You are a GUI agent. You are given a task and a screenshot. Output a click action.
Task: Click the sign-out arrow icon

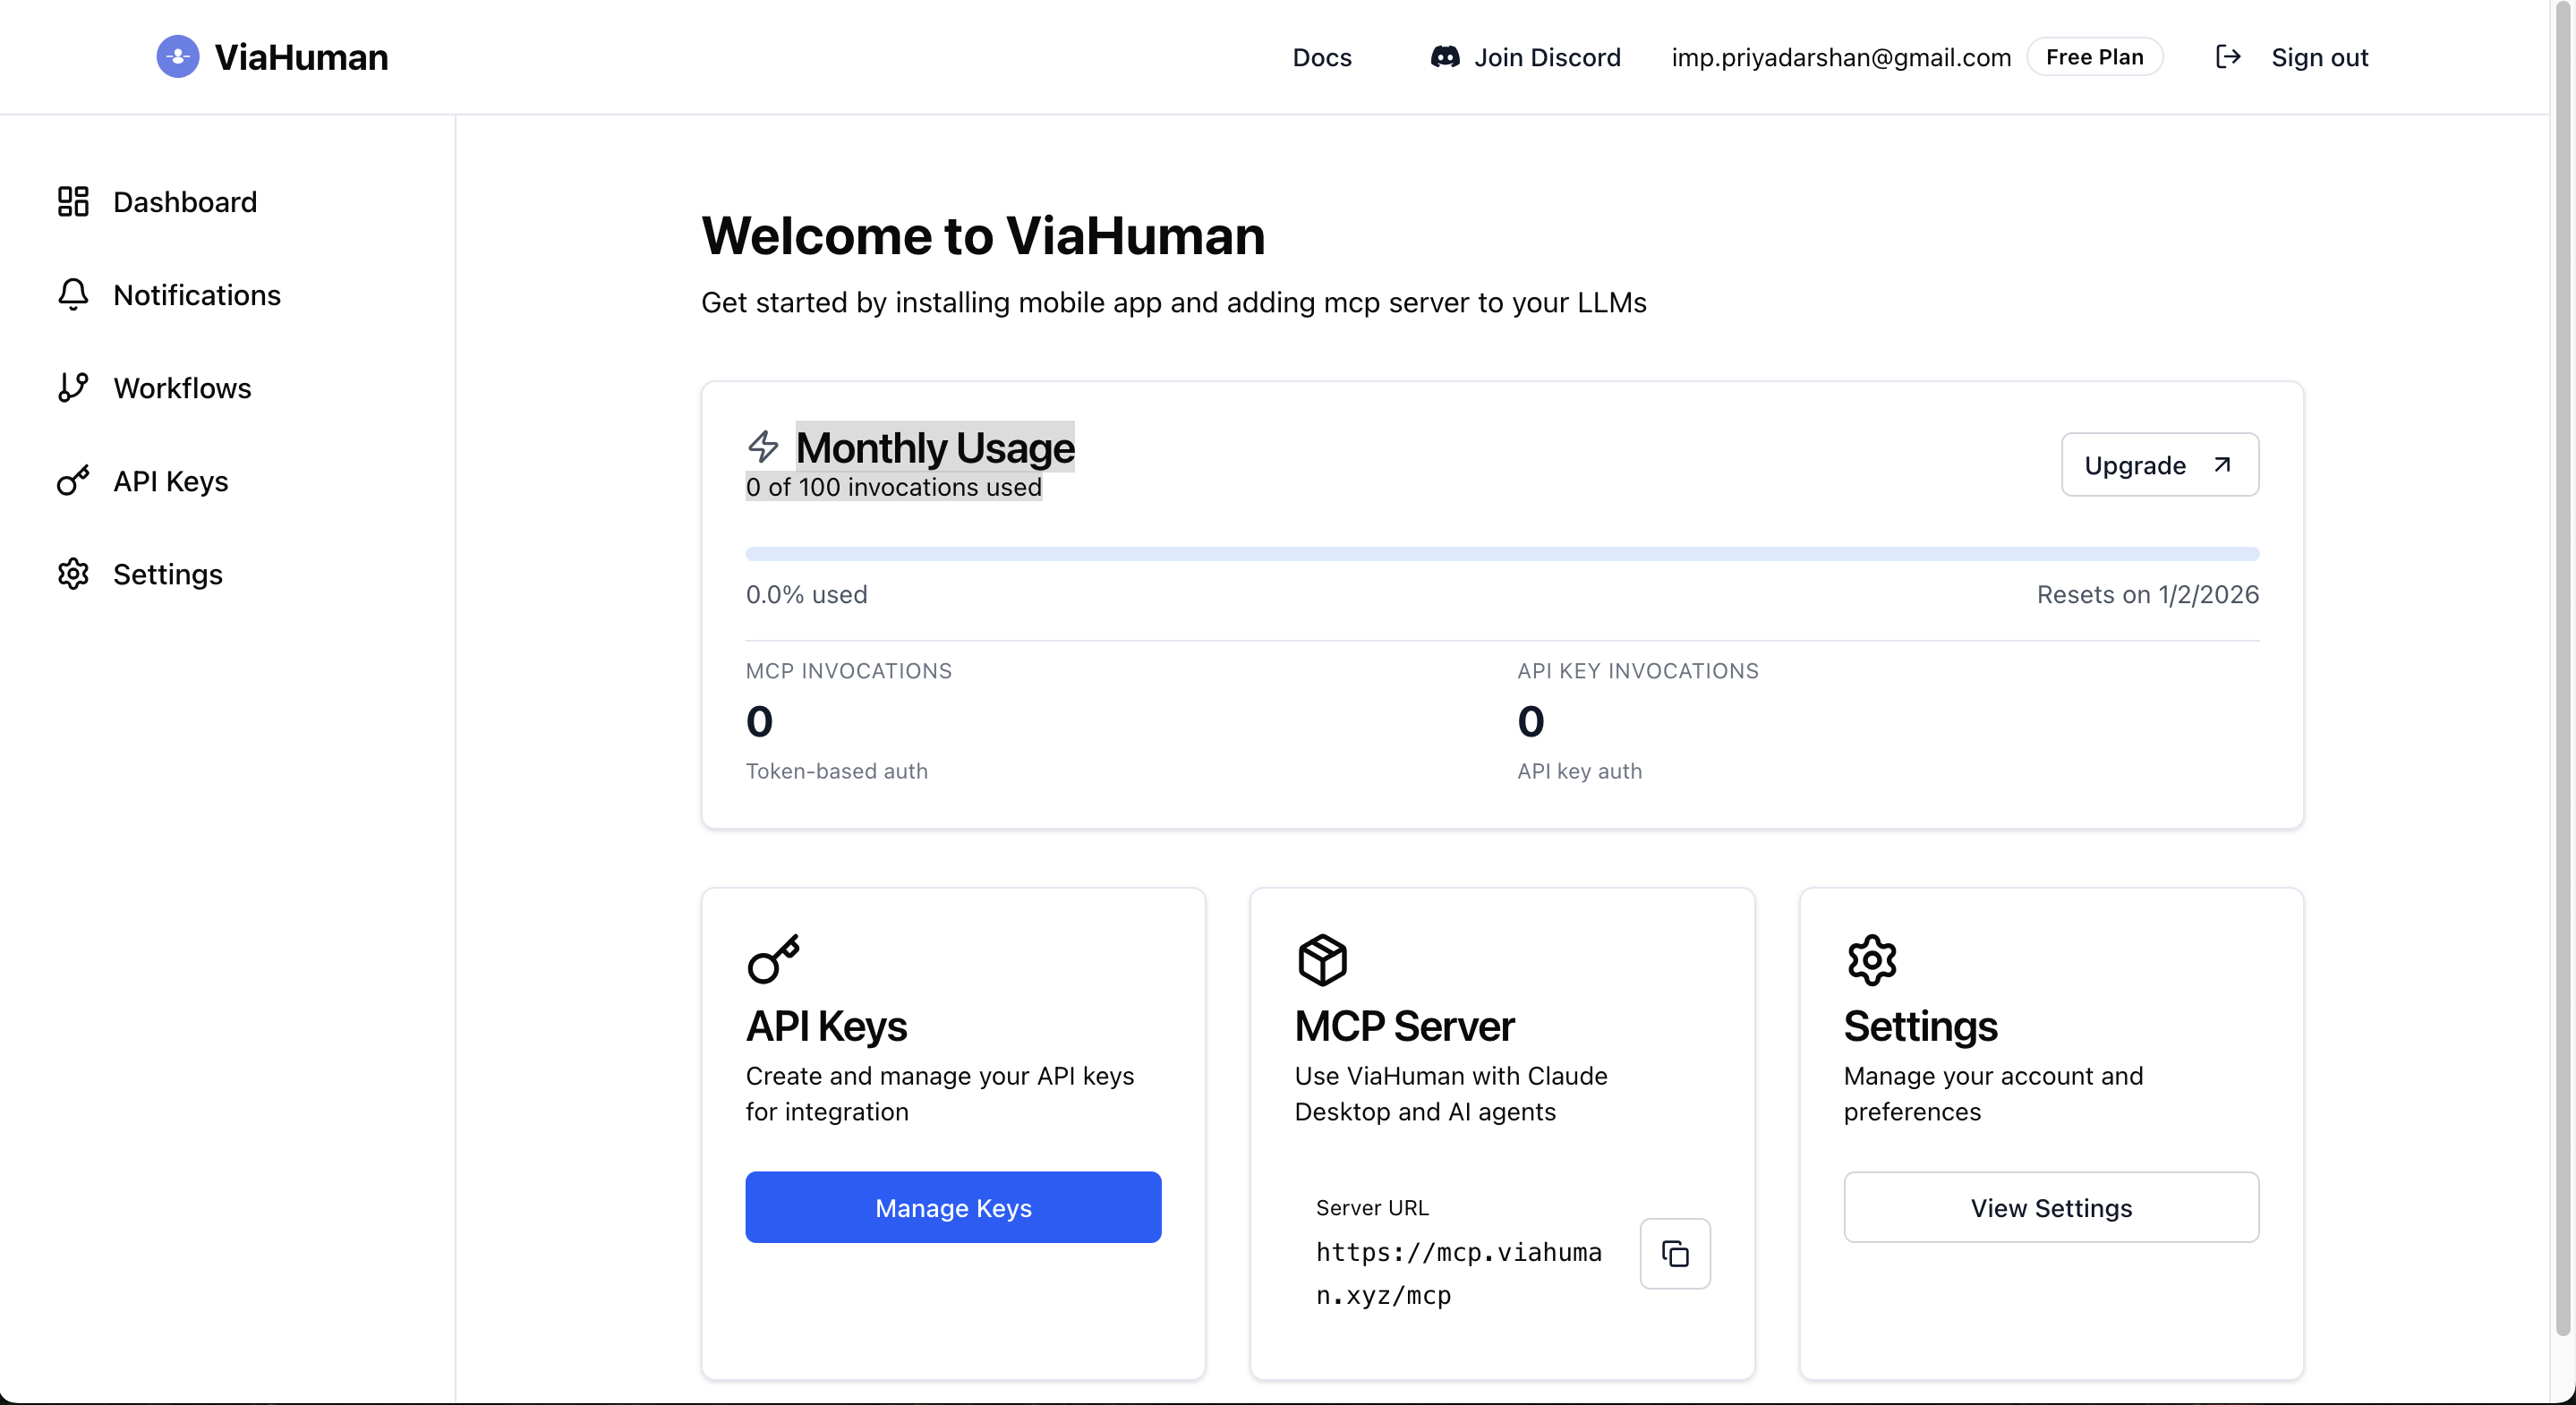2228,57
